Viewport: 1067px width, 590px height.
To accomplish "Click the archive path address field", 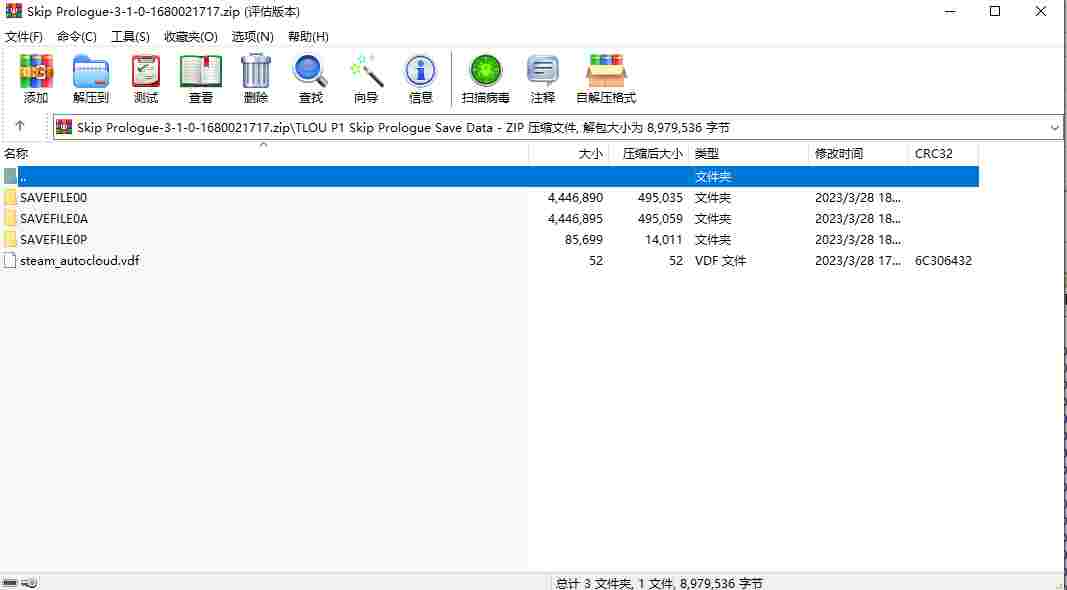I will pos(558,127).
